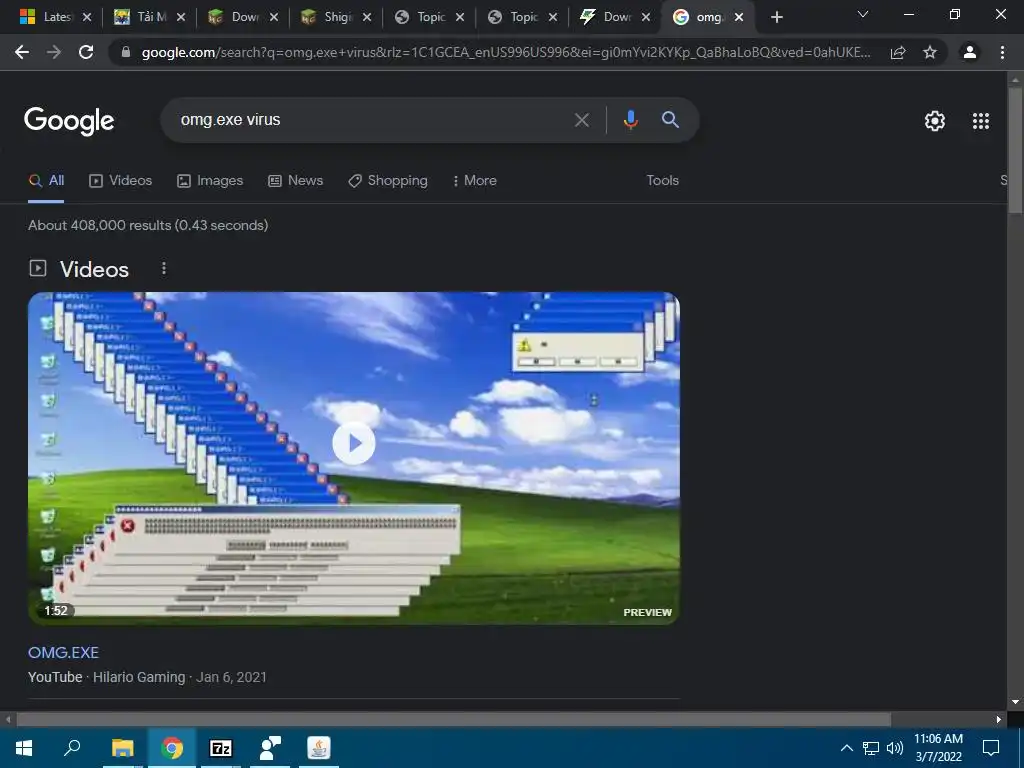Click the video thumbnail PREVIEW label
Screen dimensions: 1024x768
pos(647,613)
